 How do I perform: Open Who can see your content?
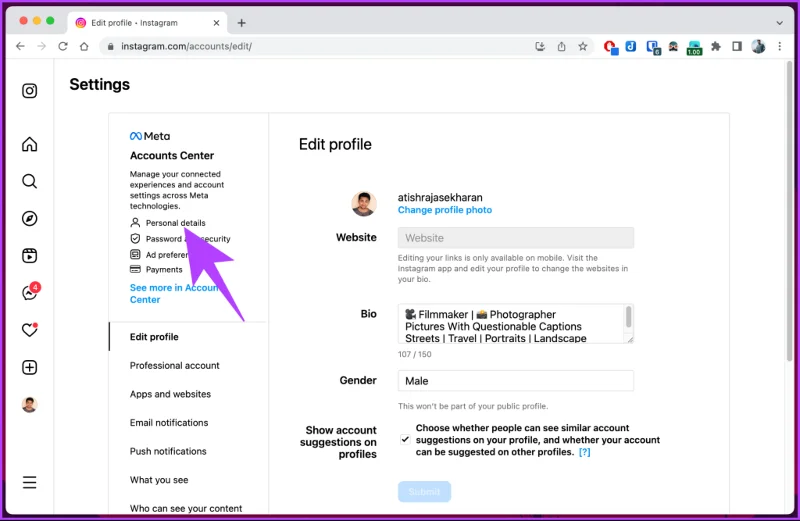click(186, 508)
